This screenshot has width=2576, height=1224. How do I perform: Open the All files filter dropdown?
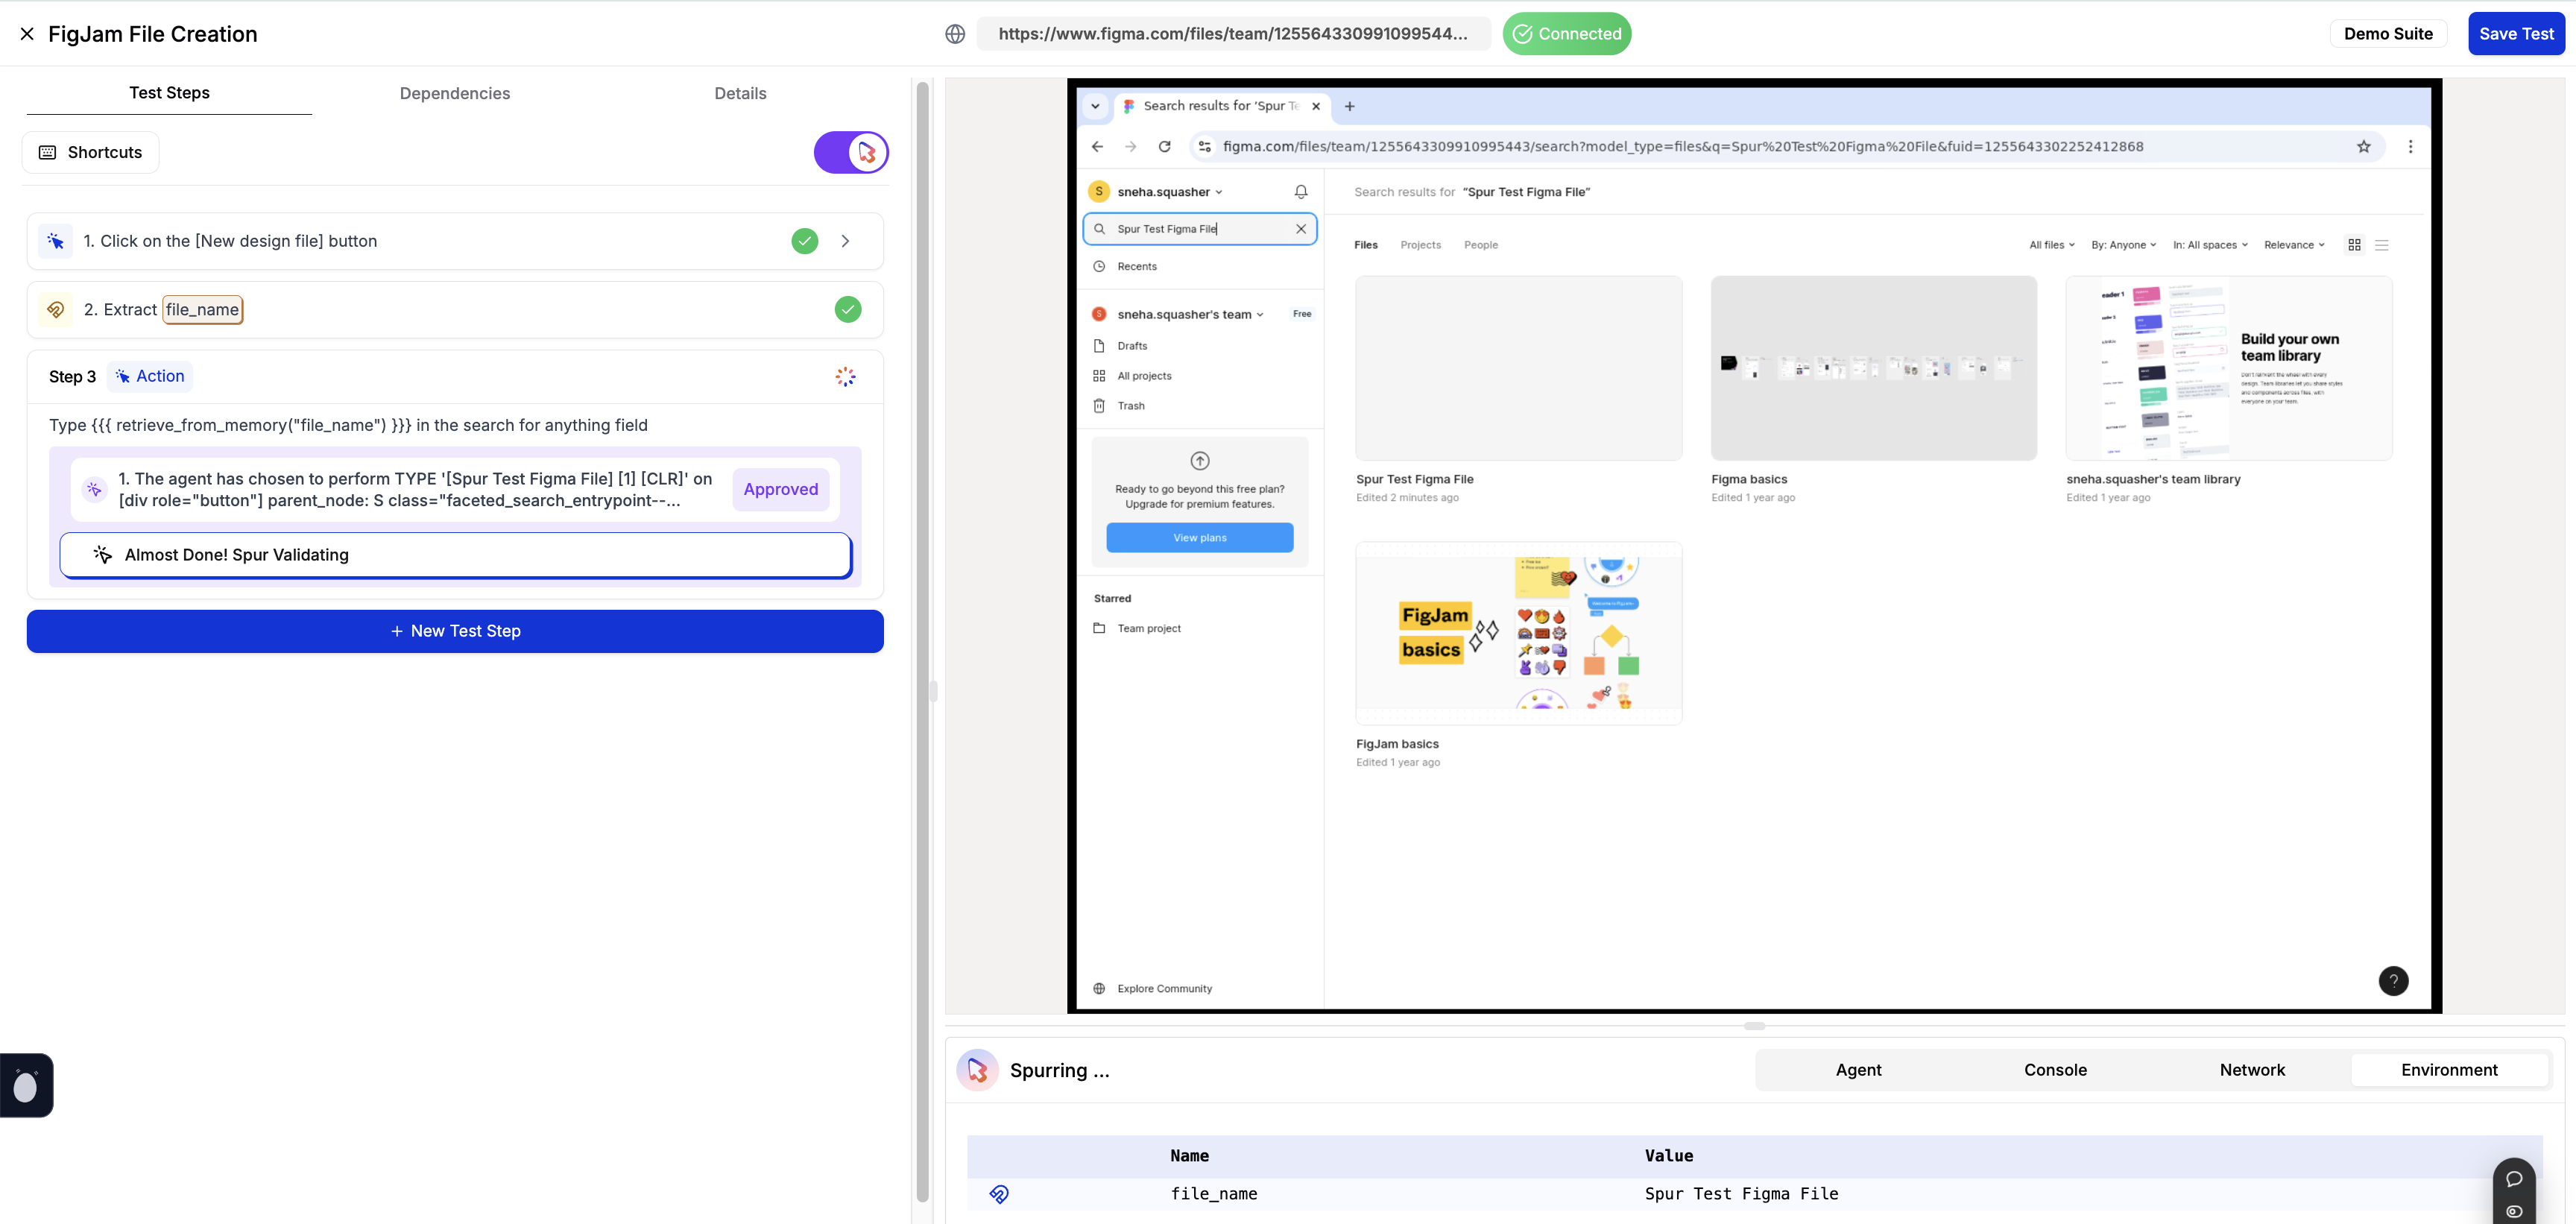coord(2051,245)
